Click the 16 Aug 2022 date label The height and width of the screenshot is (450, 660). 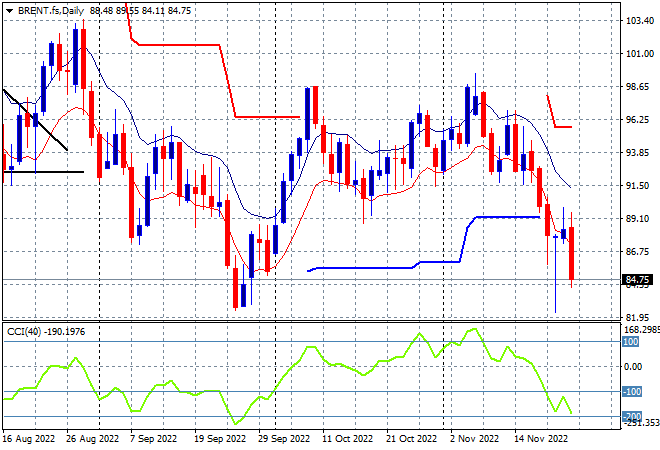[x=29, y=439]
